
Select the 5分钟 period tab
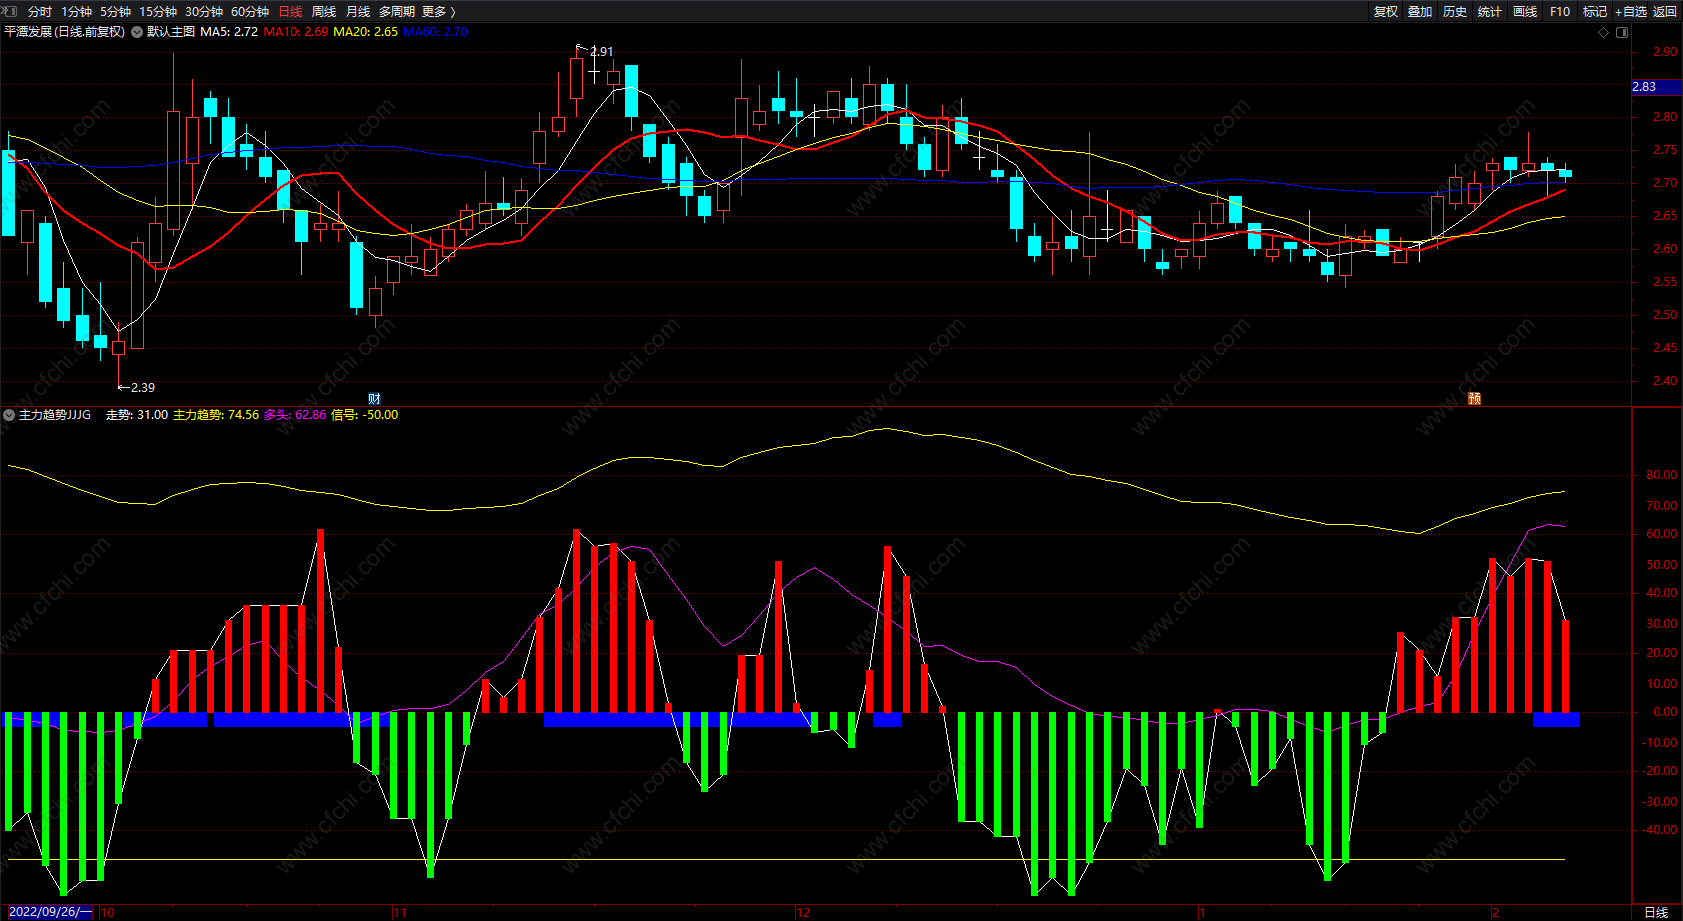click(115, 12)
